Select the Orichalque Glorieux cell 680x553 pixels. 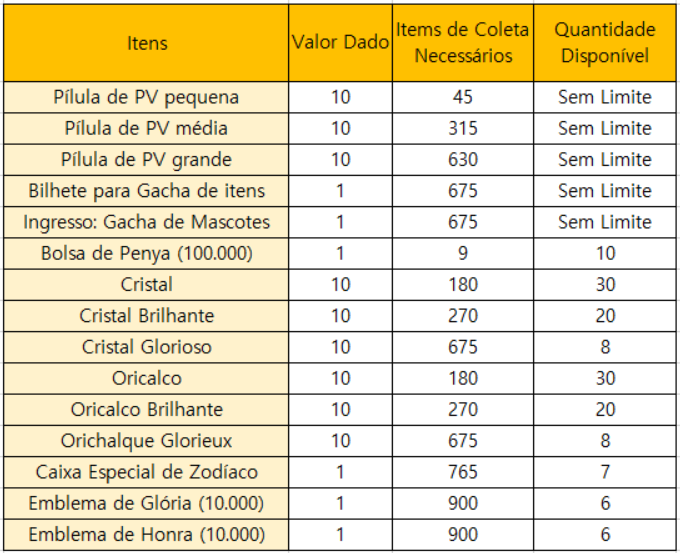(147, 441)
